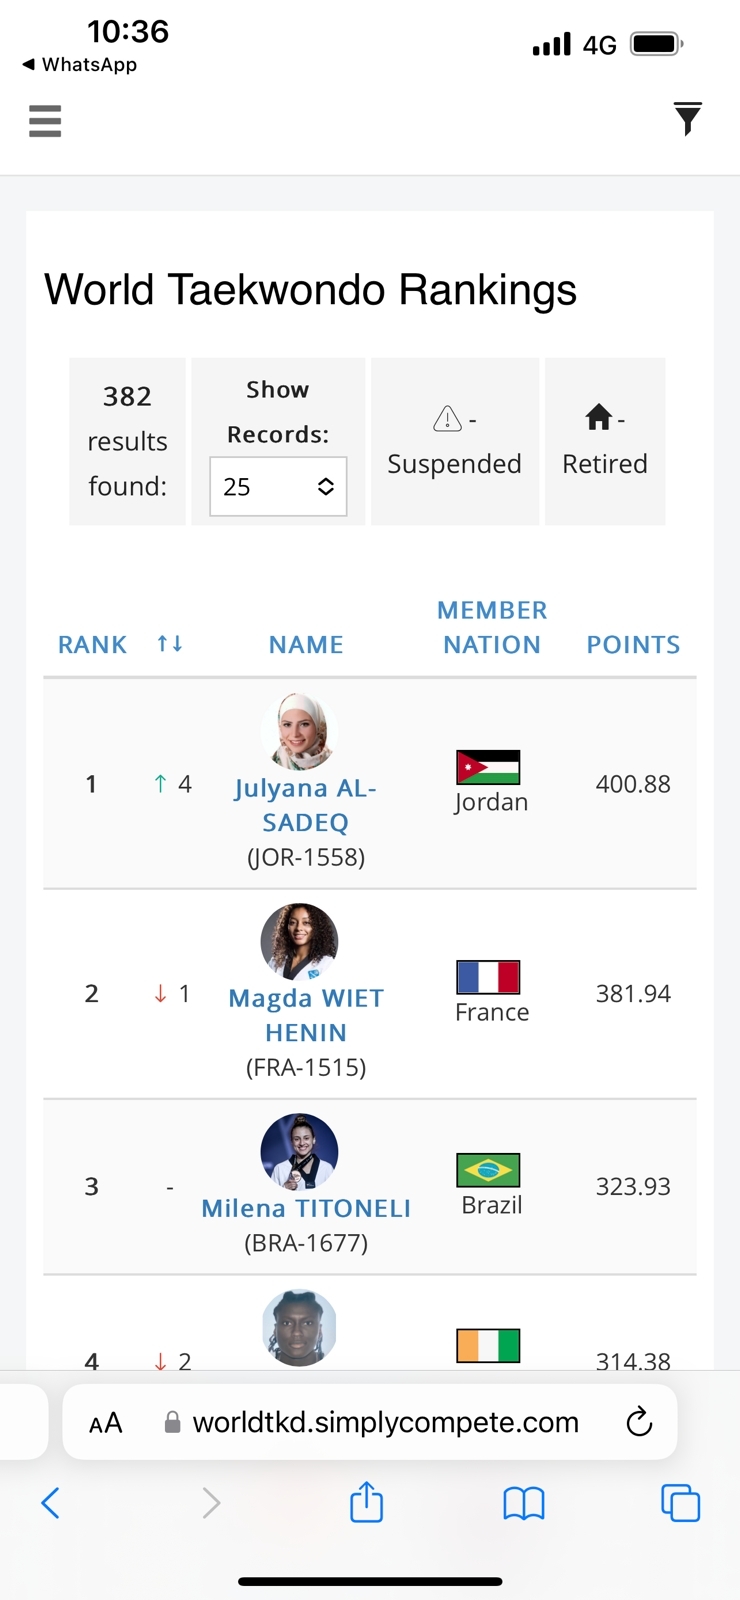The width and height of the screenshot is (740, 1600).
Task: Click the rank change arrows sort icon
Action: point(170,644)
